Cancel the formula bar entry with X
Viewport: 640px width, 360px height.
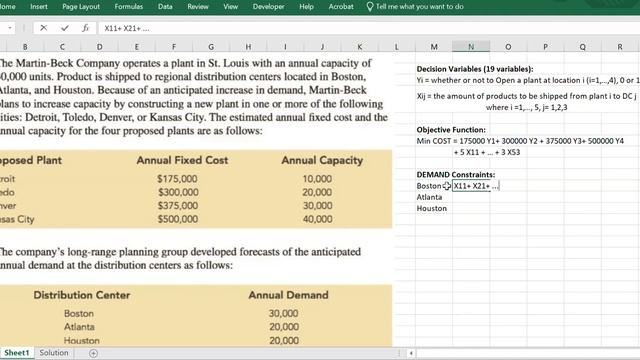[44, 28]
